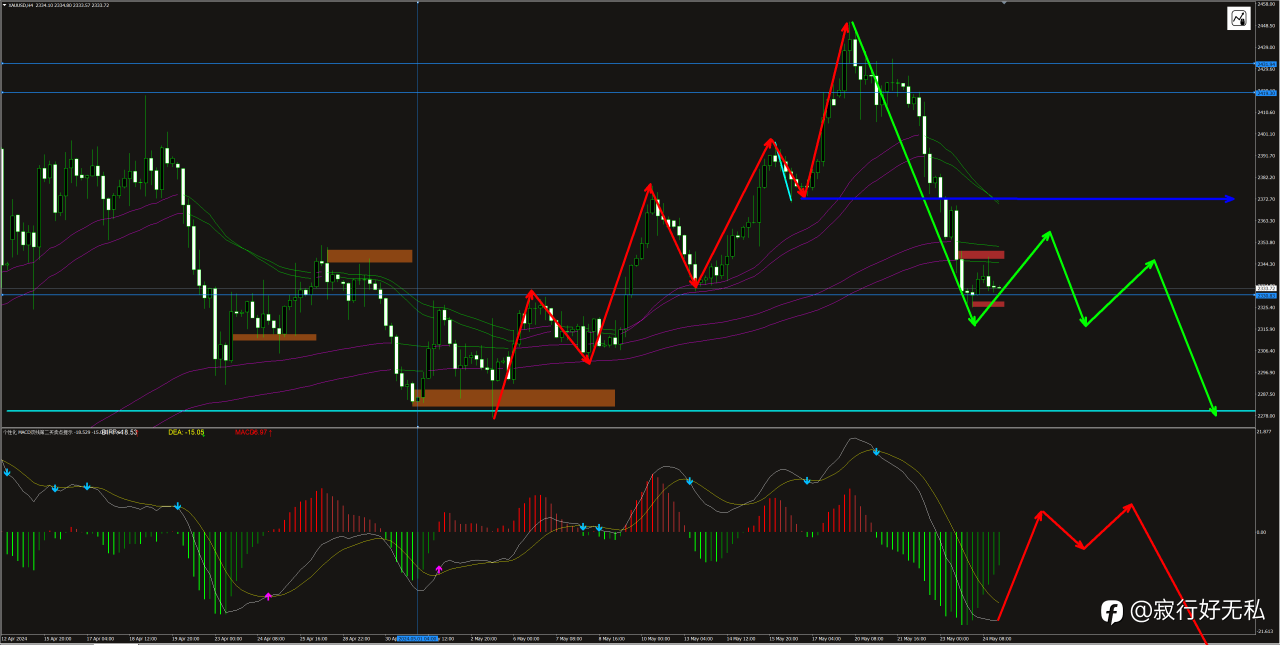Click the 12 Apr 2024 date on time axis

coord(15,638)
